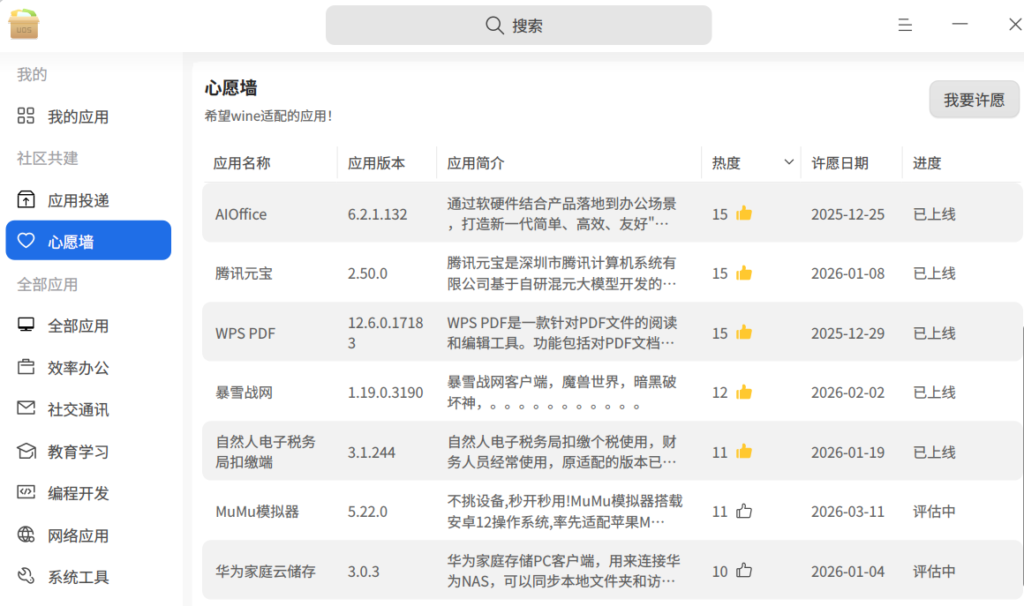Click the 我的应用 grid icon
The height and width of the screenshot is (606, 1024).
point(27,116)
